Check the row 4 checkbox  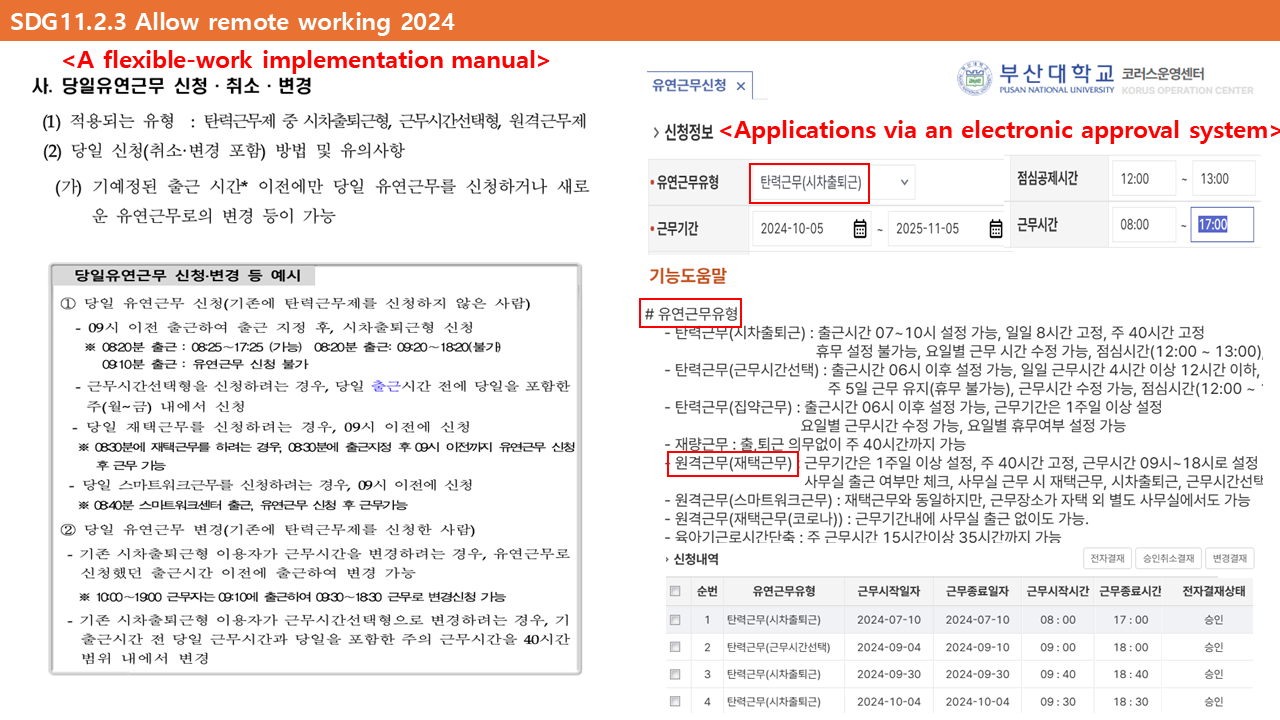coord(675,702)
